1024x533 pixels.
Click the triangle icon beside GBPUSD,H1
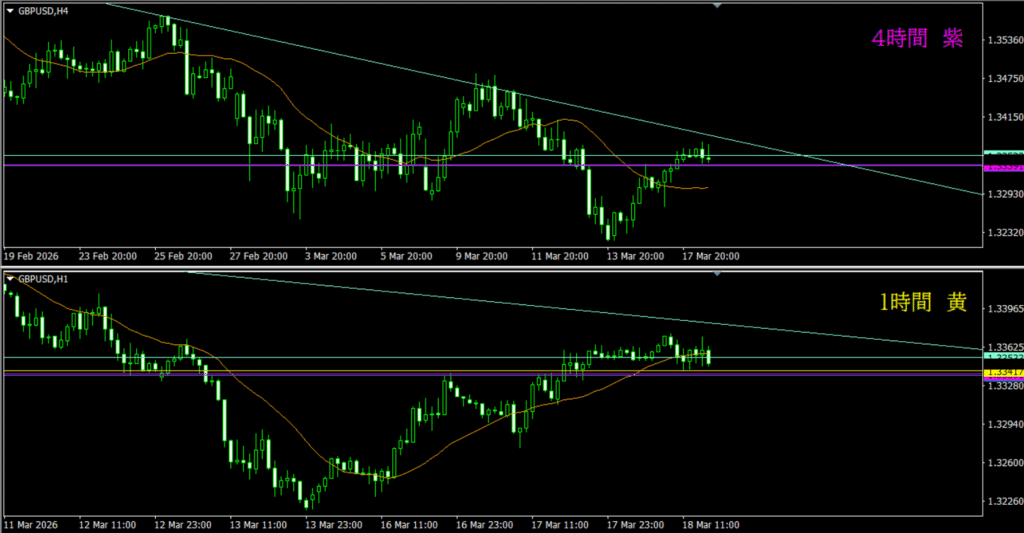click(10, 276)
